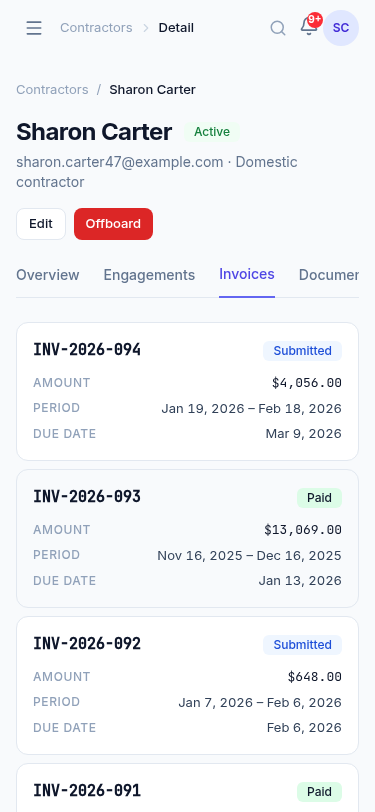
Task: Click the Active status badge
Action: coord(212,132)
